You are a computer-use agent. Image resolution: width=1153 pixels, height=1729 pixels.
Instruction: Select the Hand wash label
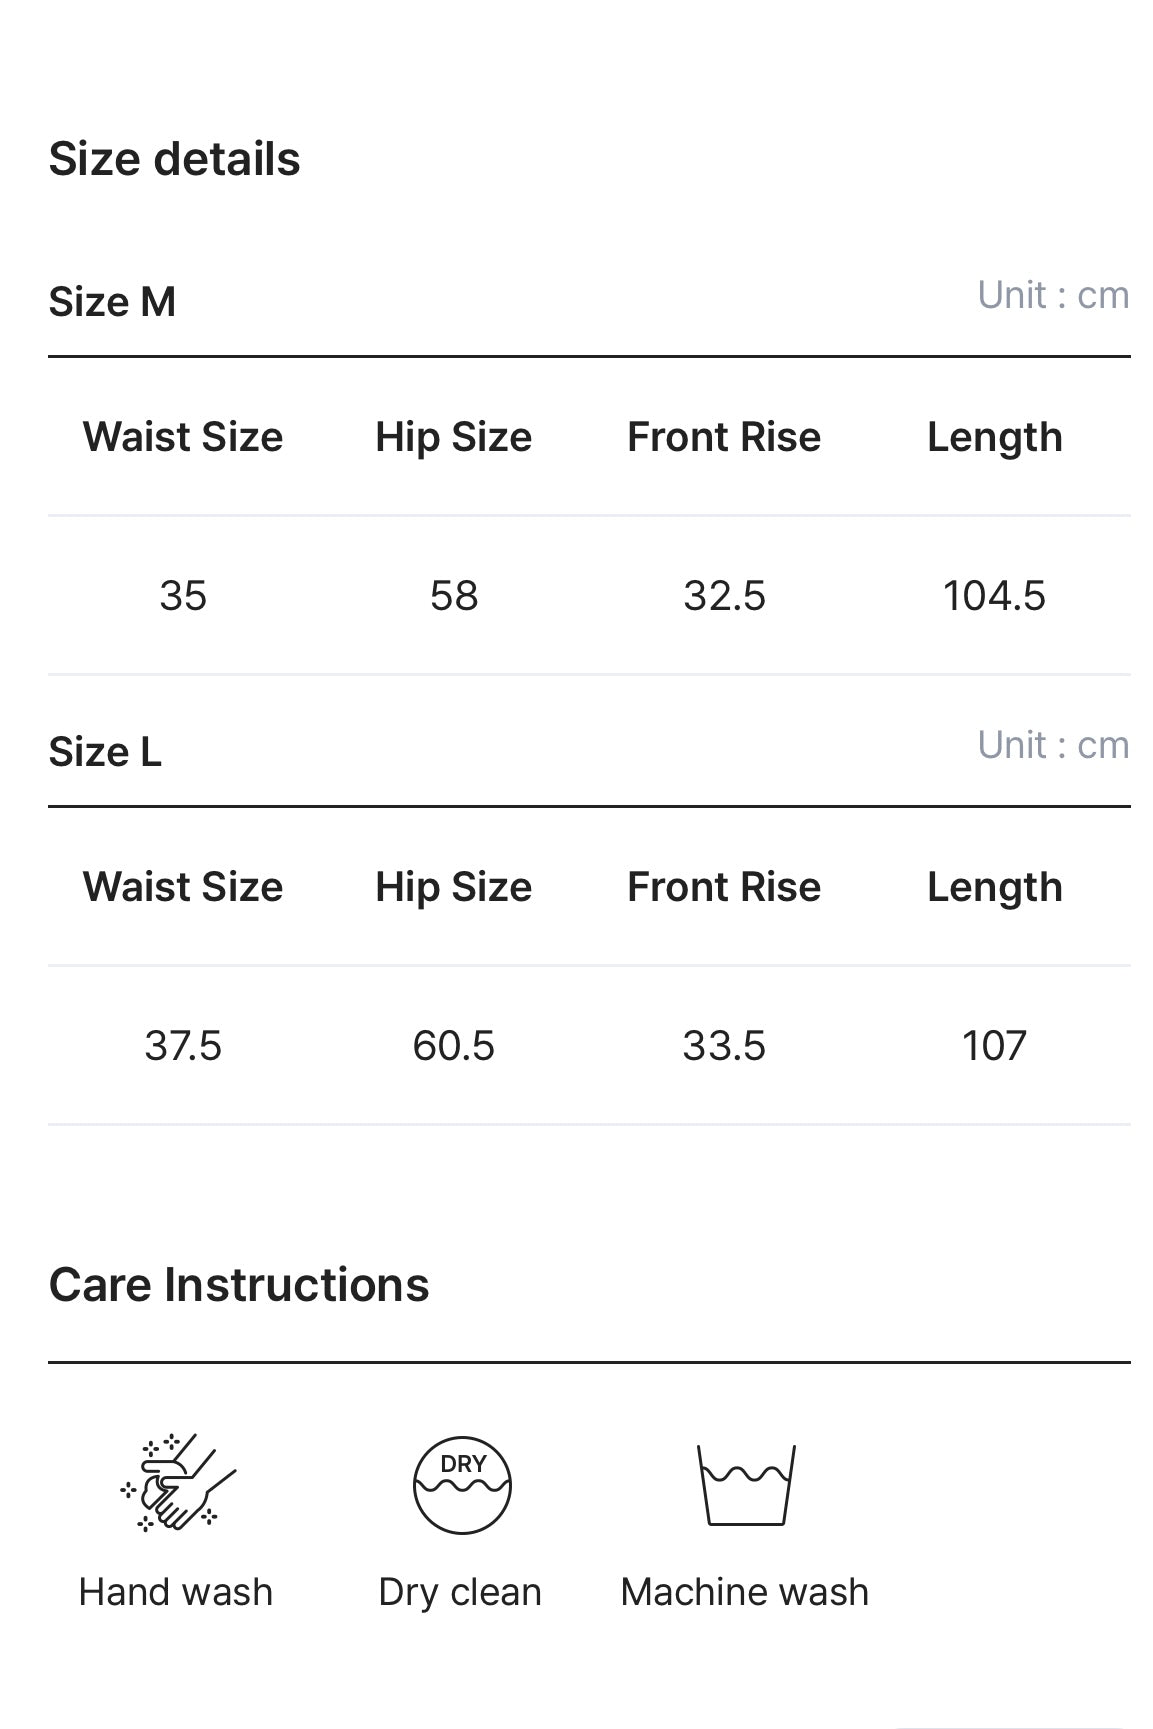pyautogui.click(x=176, y=1592)
